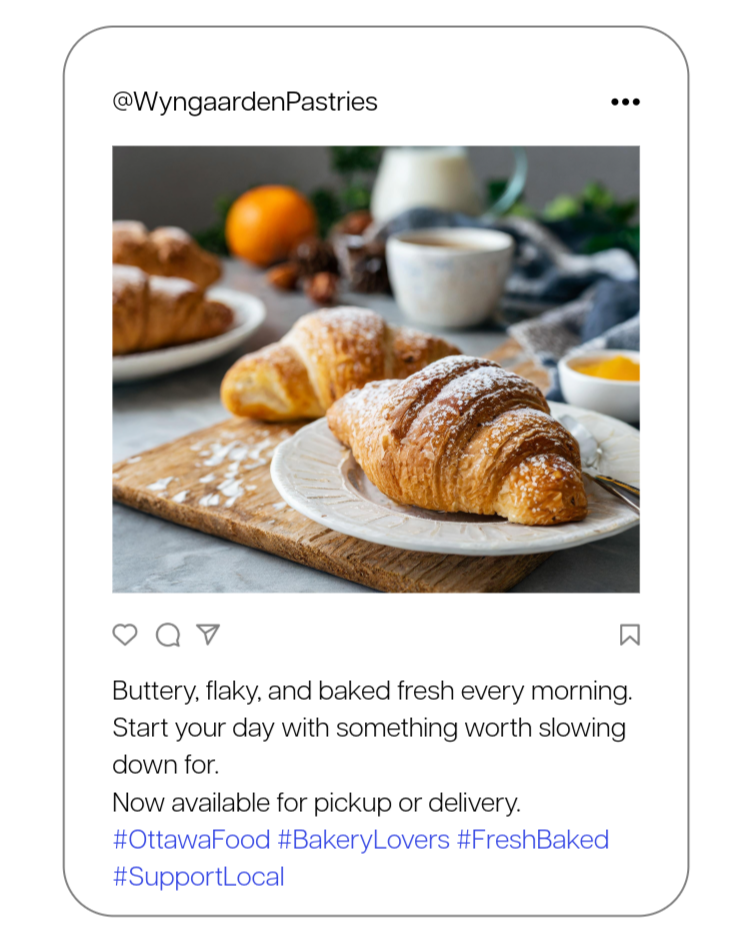The width and height of the screenshot is (753, 941).
Task: Click the "Start your day with something" caption line
Action: click(369, 728)
